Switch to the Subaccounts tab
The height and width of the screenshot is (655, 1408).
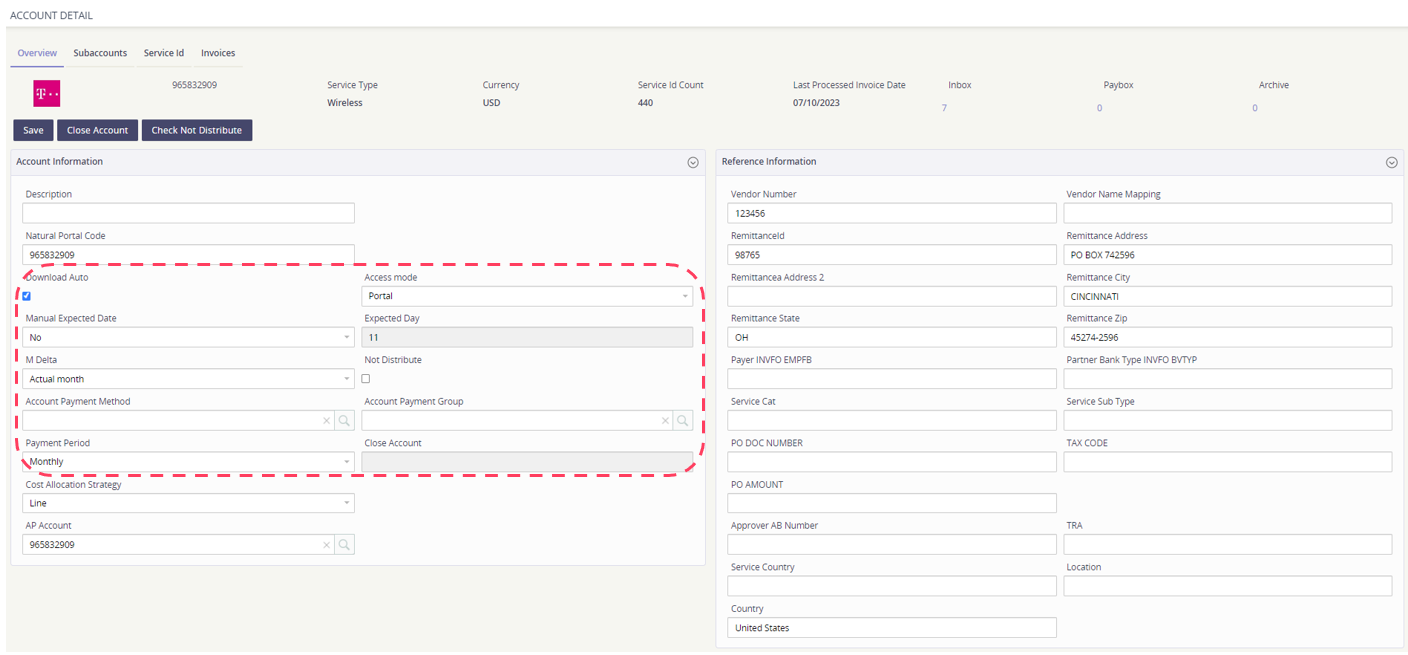tap(100, 53)
